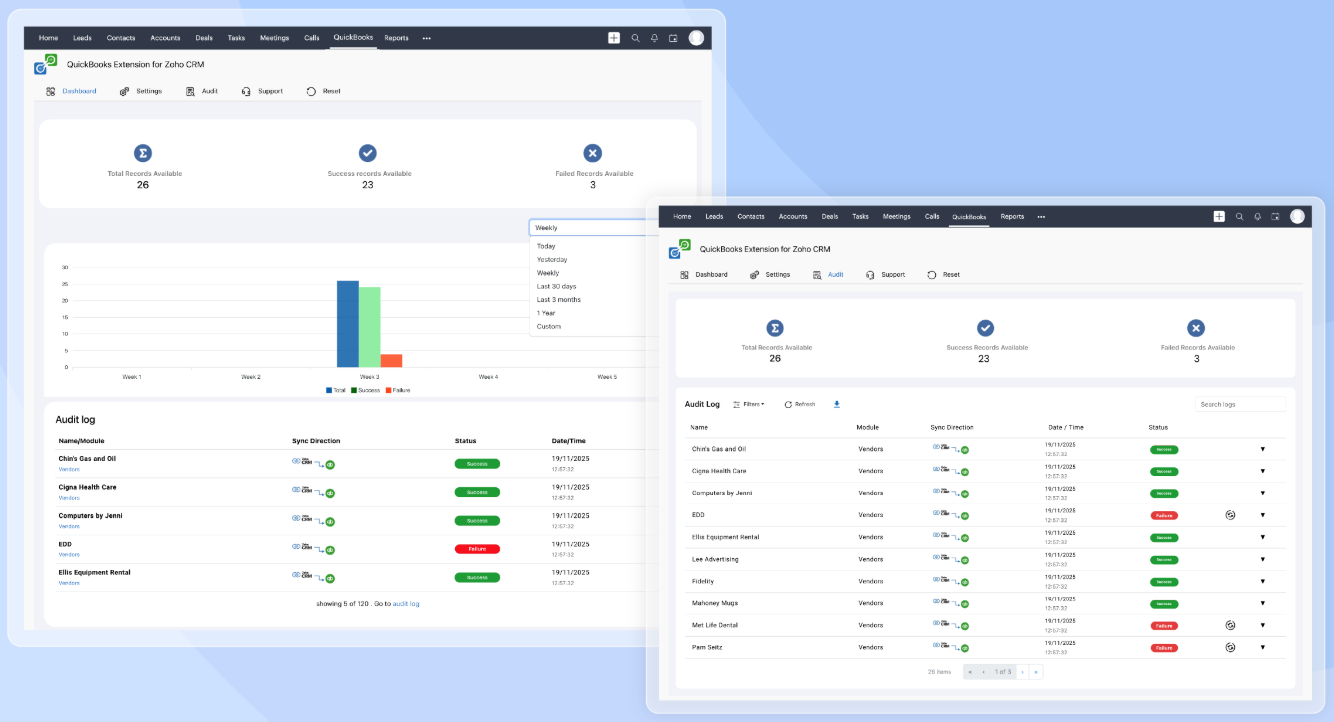Expand the Ellis Equipment Rental row in Audit window
This screenshot has width=1334, height=722.
tap(1262, 537)
